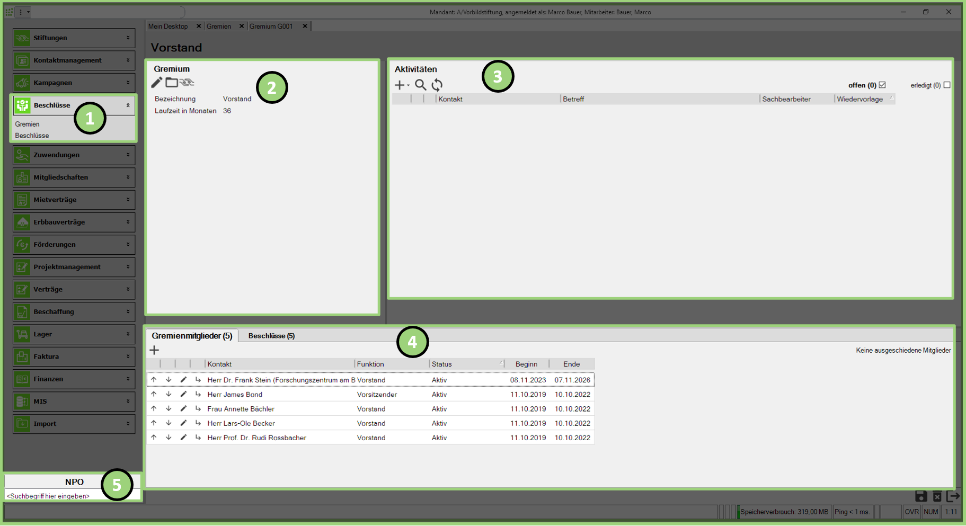
Task: Edit Gremium with the pencil icon
Action: pyautogui.click(x=157, y=83)
